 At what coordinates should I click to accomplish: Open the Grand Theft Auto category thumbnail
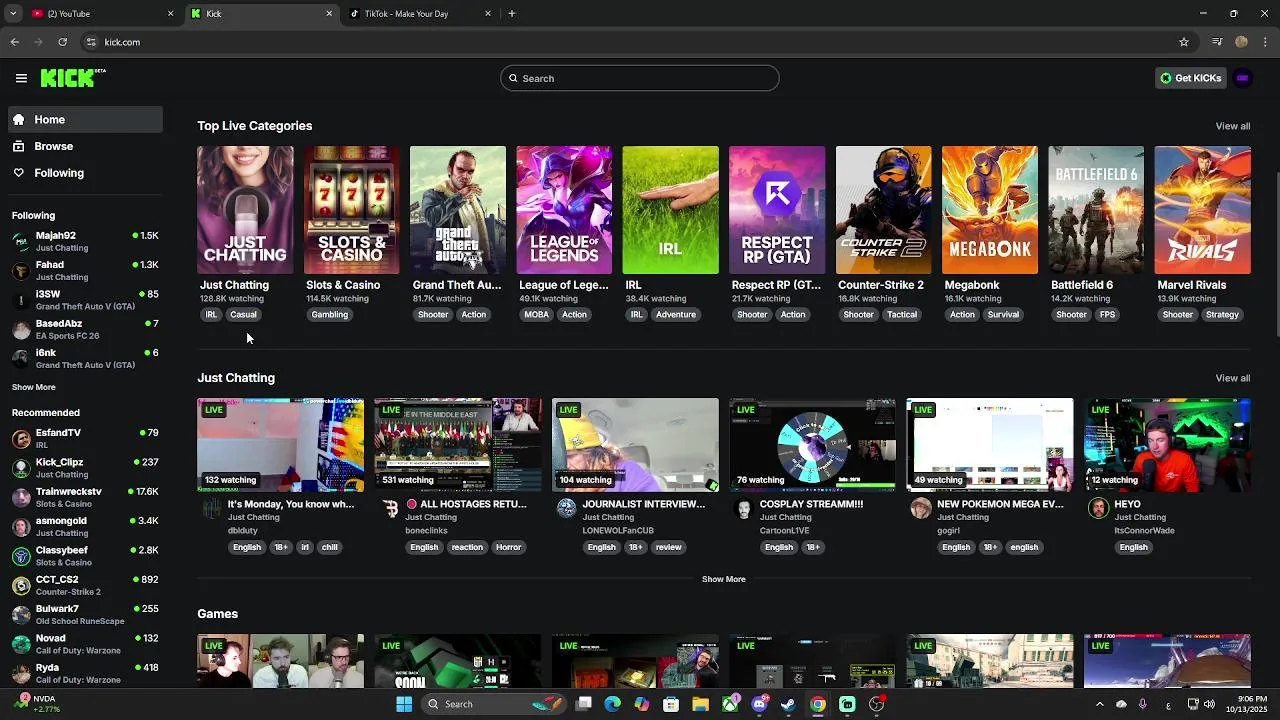[x=458, y=210]
